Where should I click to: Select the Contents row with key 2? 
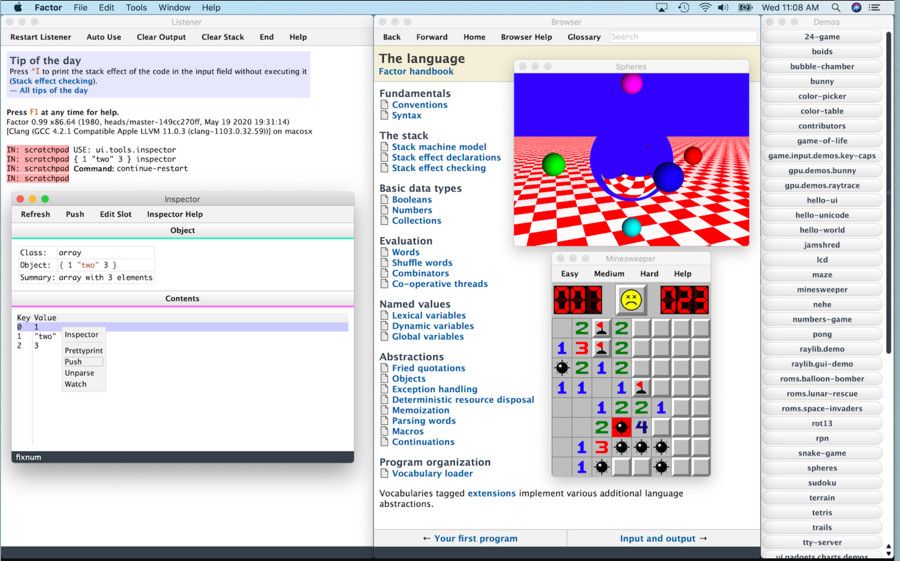click(x=183, y=346)
